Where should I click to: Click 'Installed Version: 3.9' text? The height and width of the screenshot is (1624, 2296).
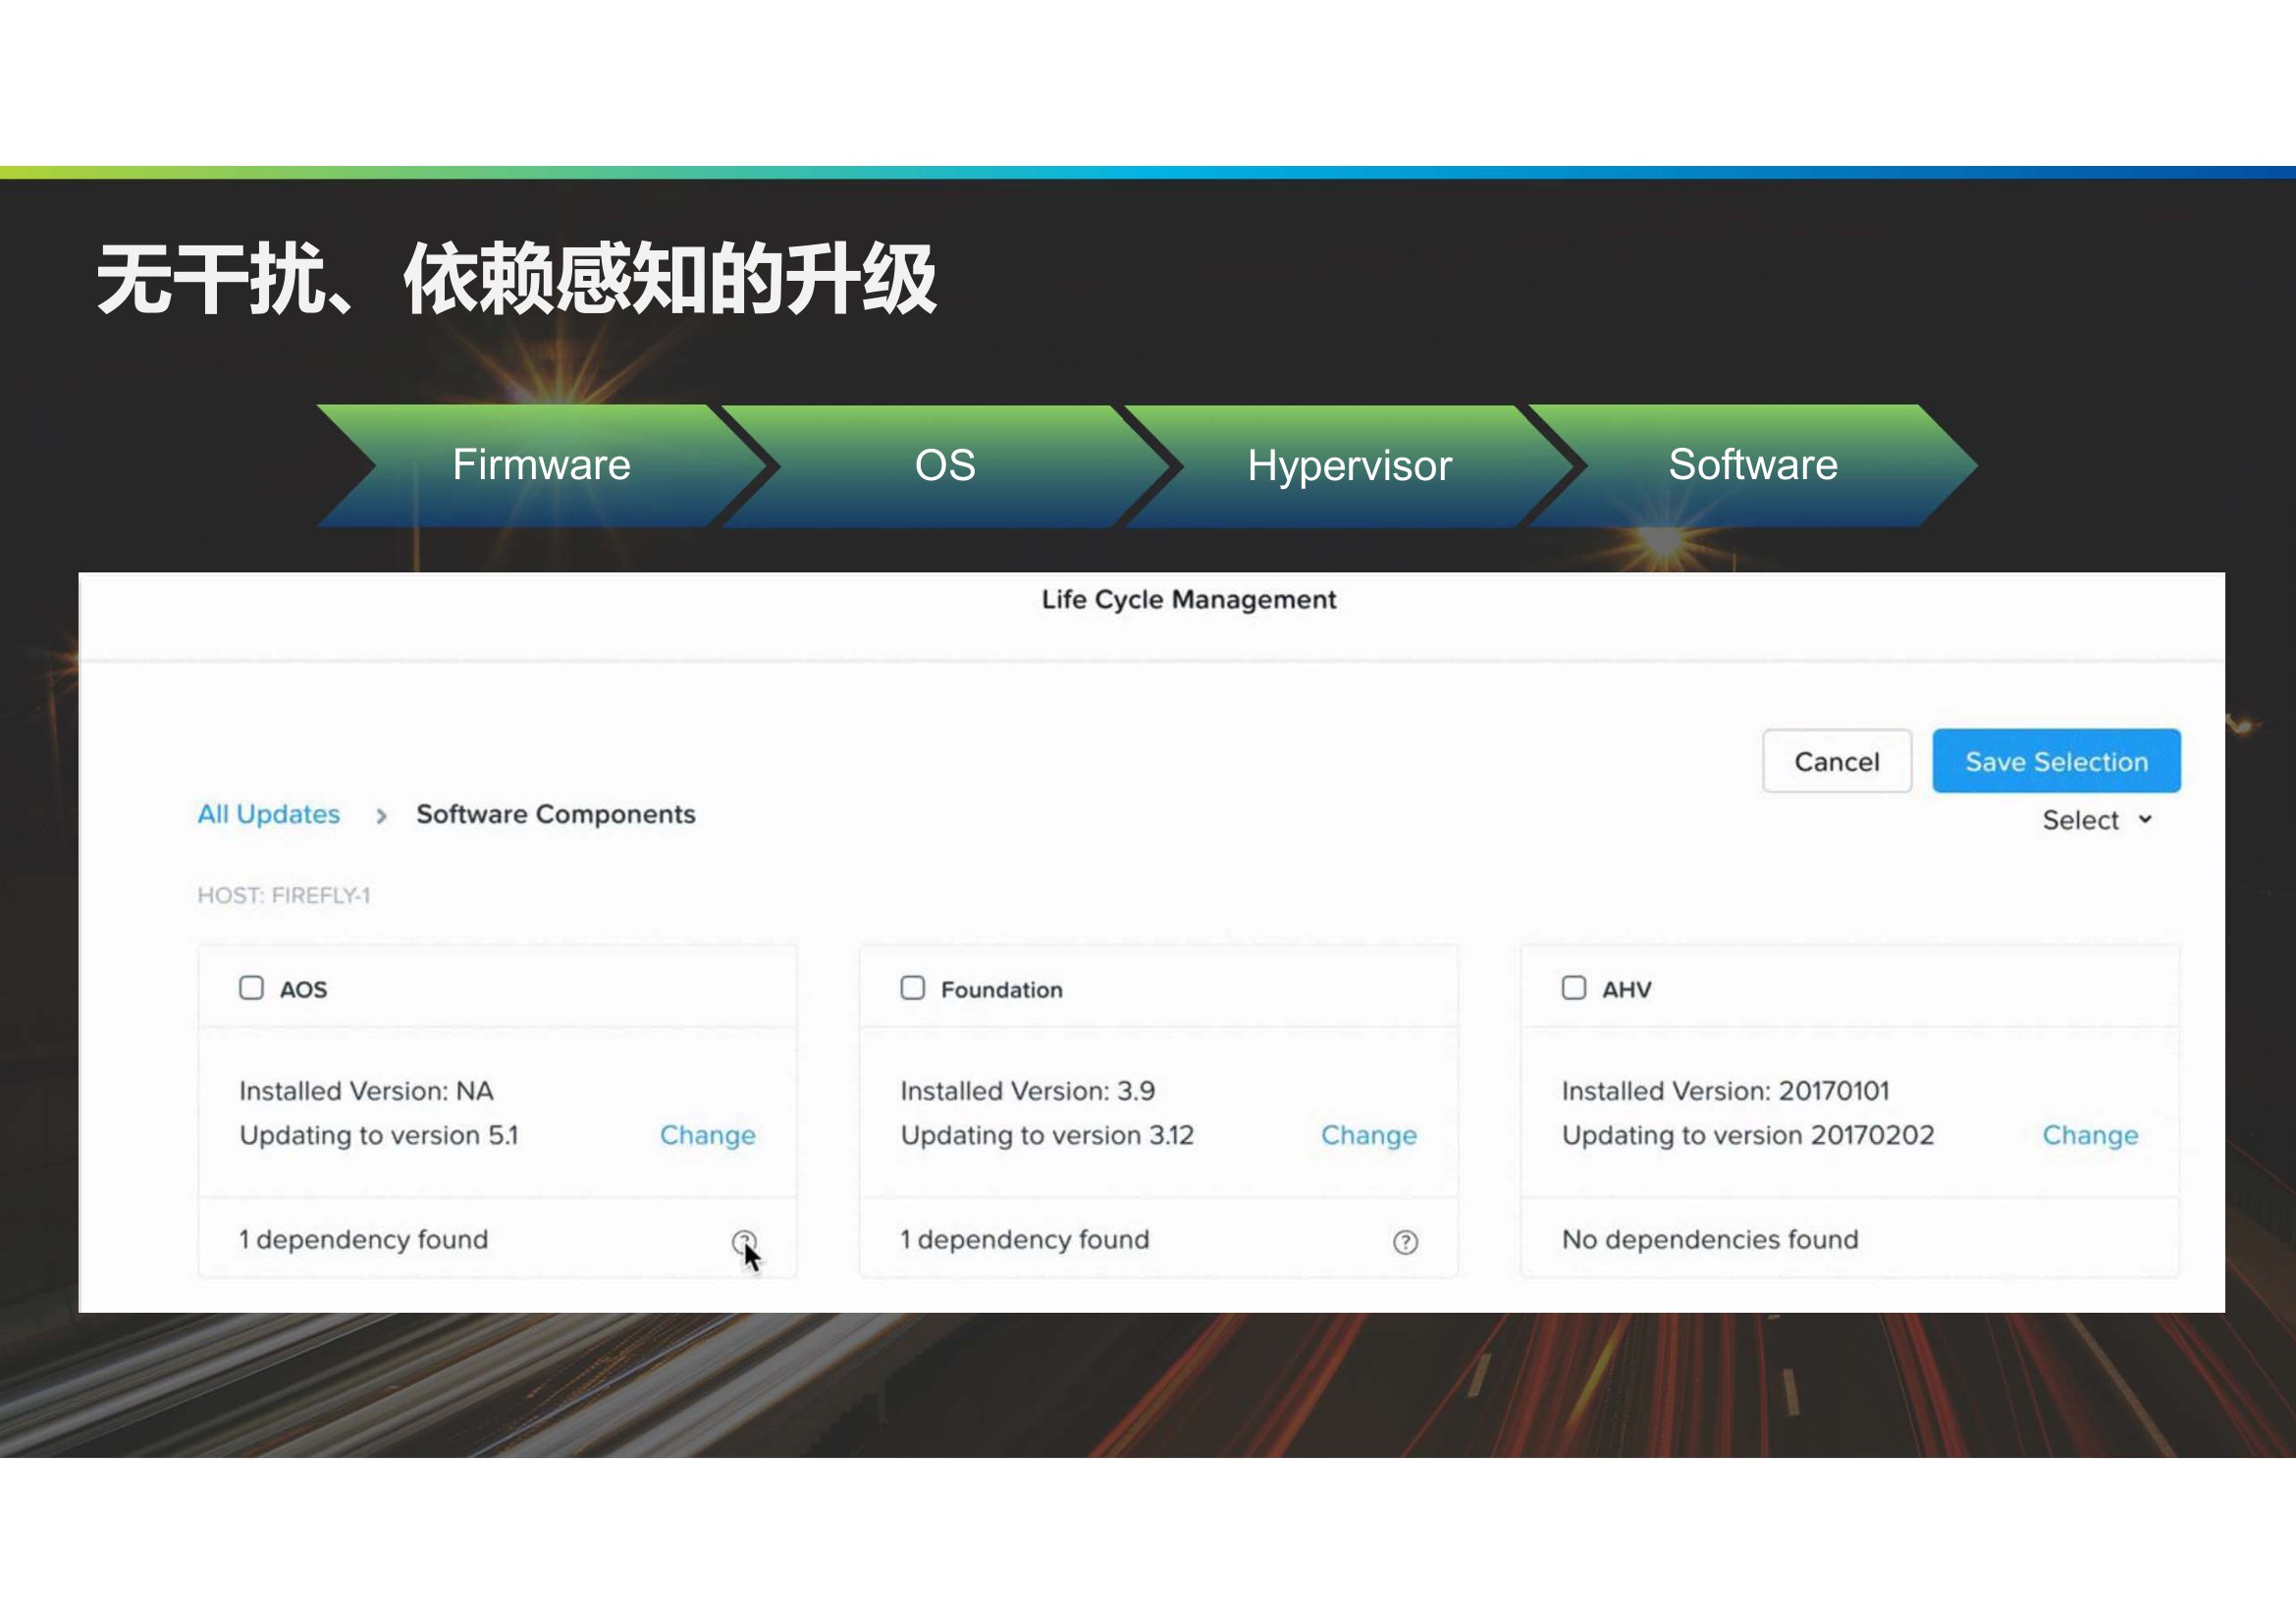[x=1027, y=1091]
